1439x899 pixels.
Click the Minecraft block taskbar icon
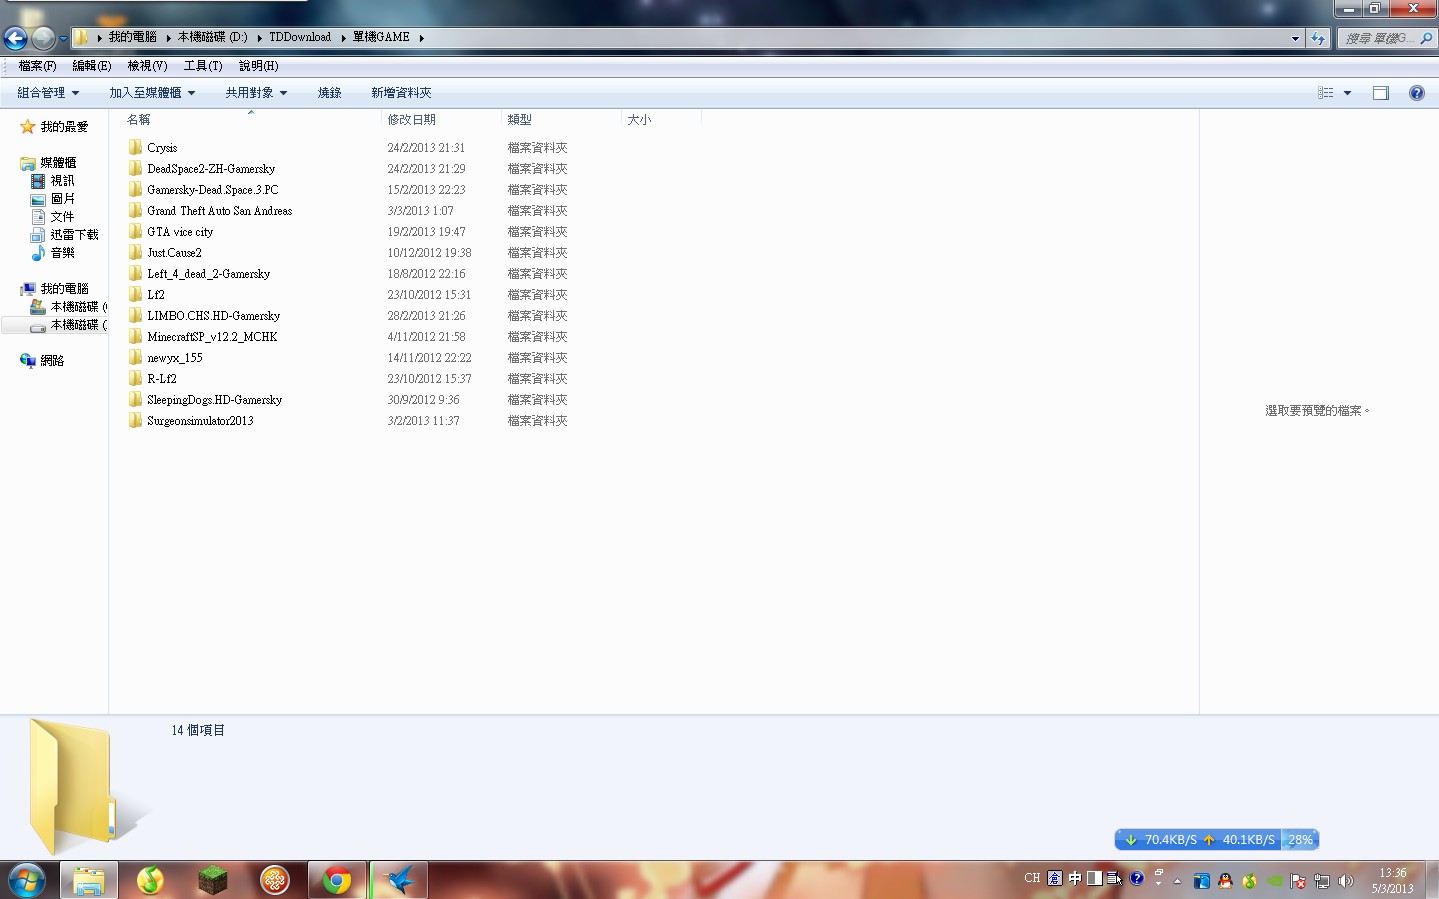tap(212, 880)
